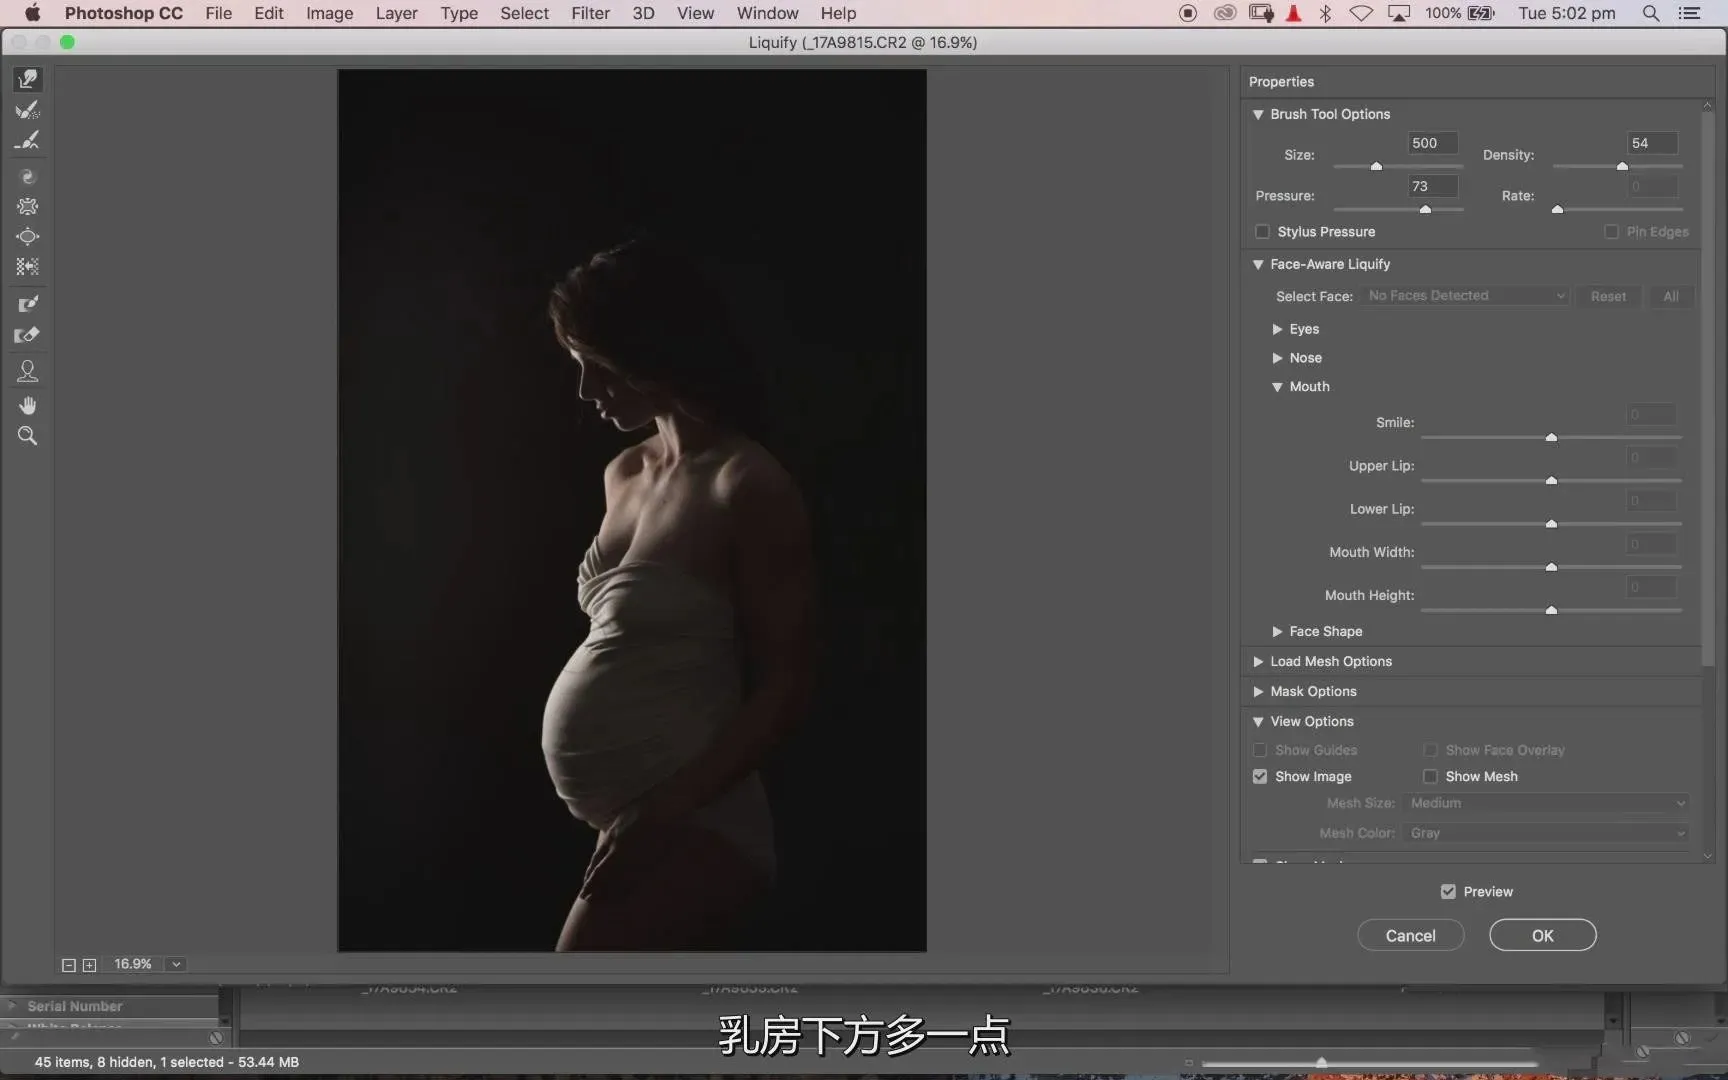Enable the Show Mesh checkbox
This screenshot has height=1080, width=1728.
click(1430, 776)
